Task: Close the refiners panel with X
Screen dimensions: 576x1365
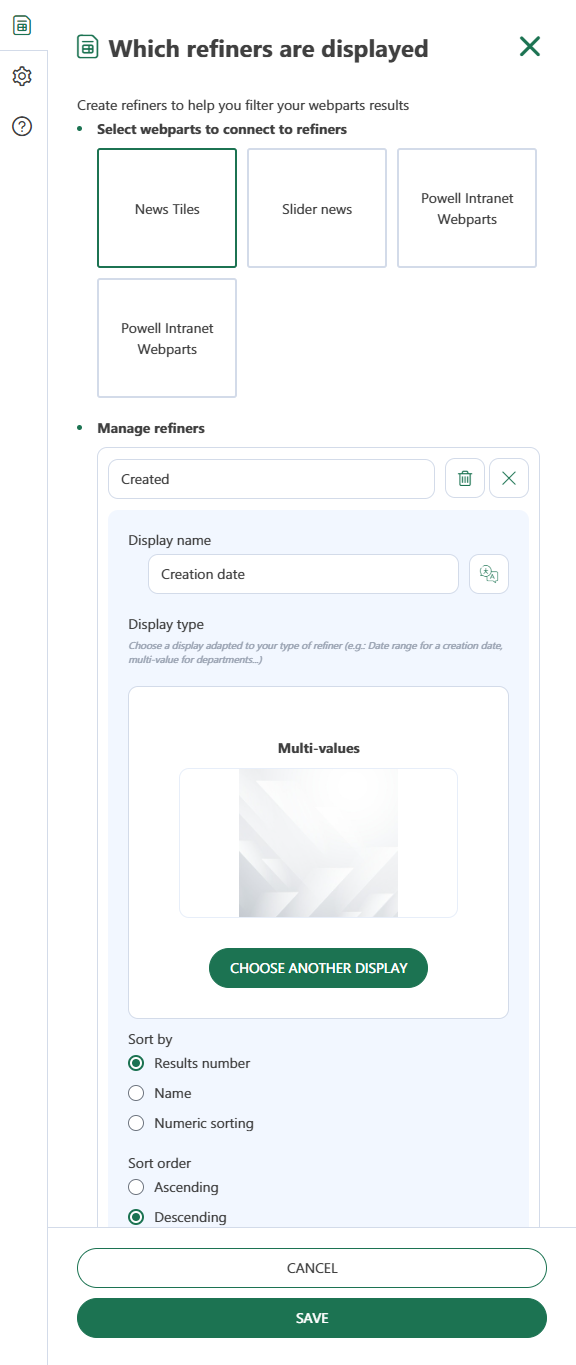Action: click(x=530, y=45)
